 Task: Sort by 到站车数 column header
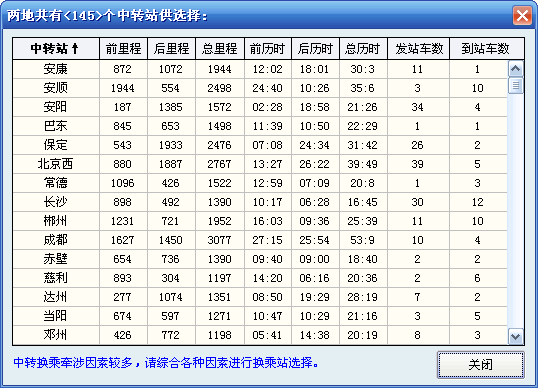click(487, 49)
